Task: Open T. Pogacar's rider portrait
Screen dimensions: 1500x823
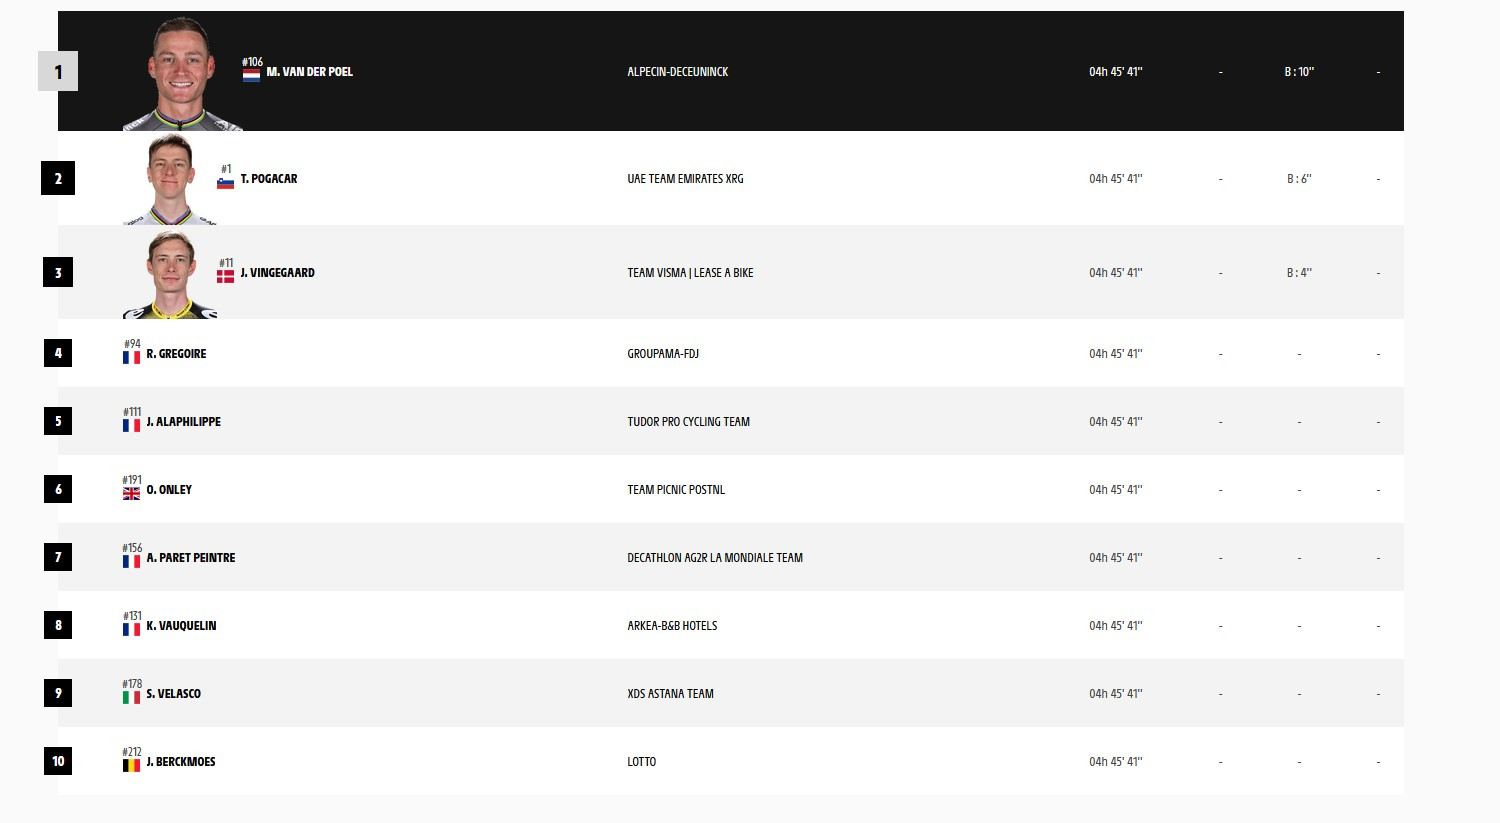Action: pyautogui.click(x=170, y=179)
